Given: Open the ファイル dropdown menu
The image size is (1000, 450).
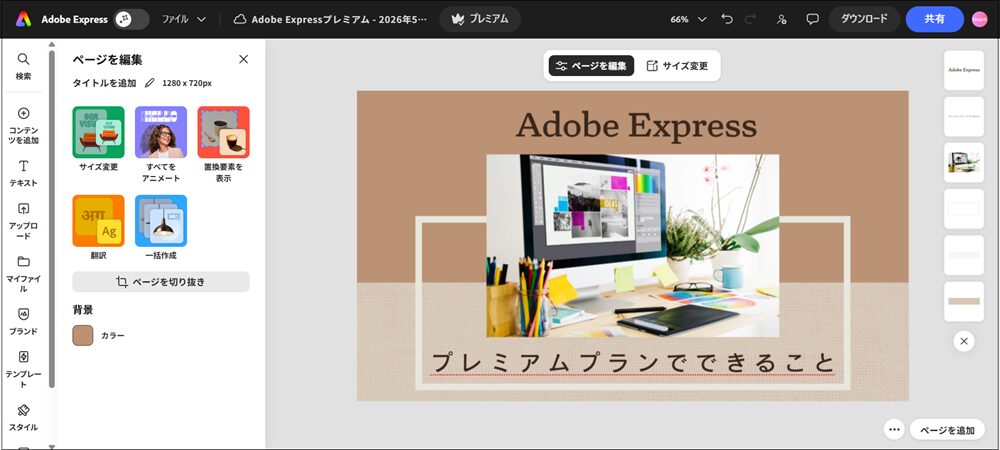Looking at the screenshot, I should pyautogui.click(x=184, y=19).
